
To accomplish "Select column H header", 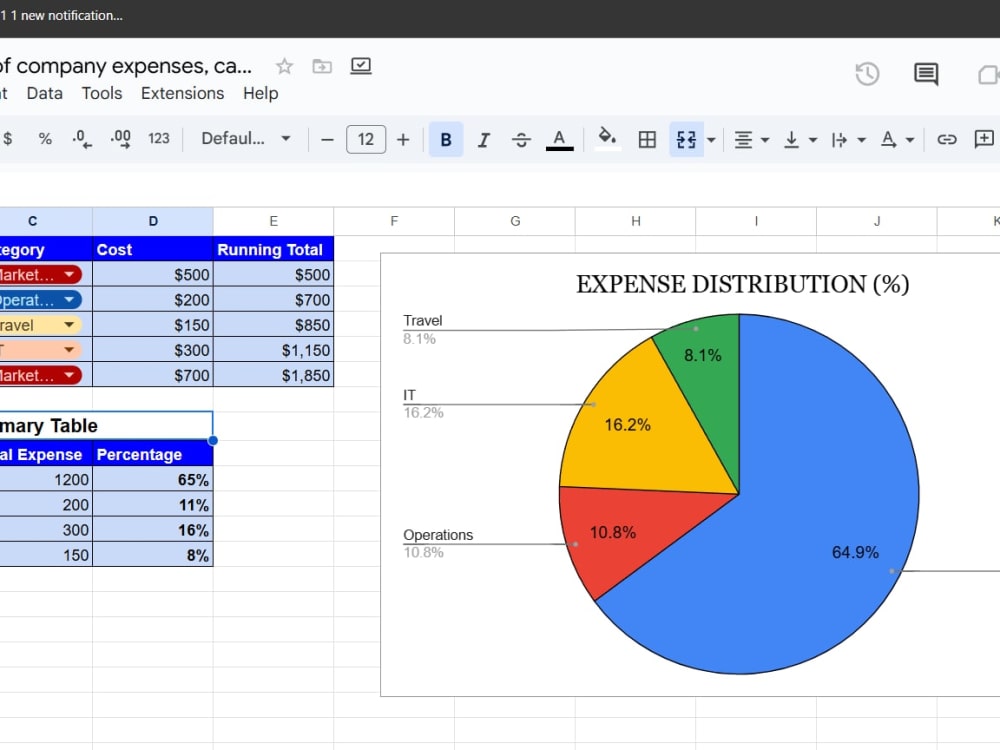I will 636,221.
